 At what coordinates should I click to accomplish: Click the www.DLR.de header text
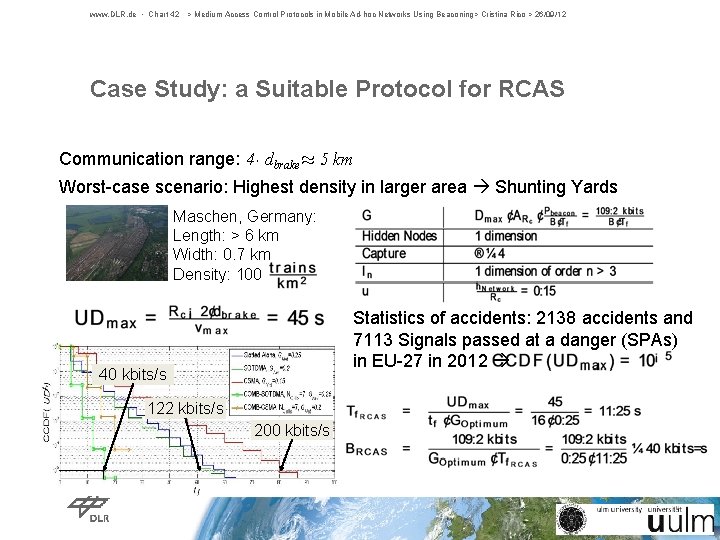[x=113, y=14]
